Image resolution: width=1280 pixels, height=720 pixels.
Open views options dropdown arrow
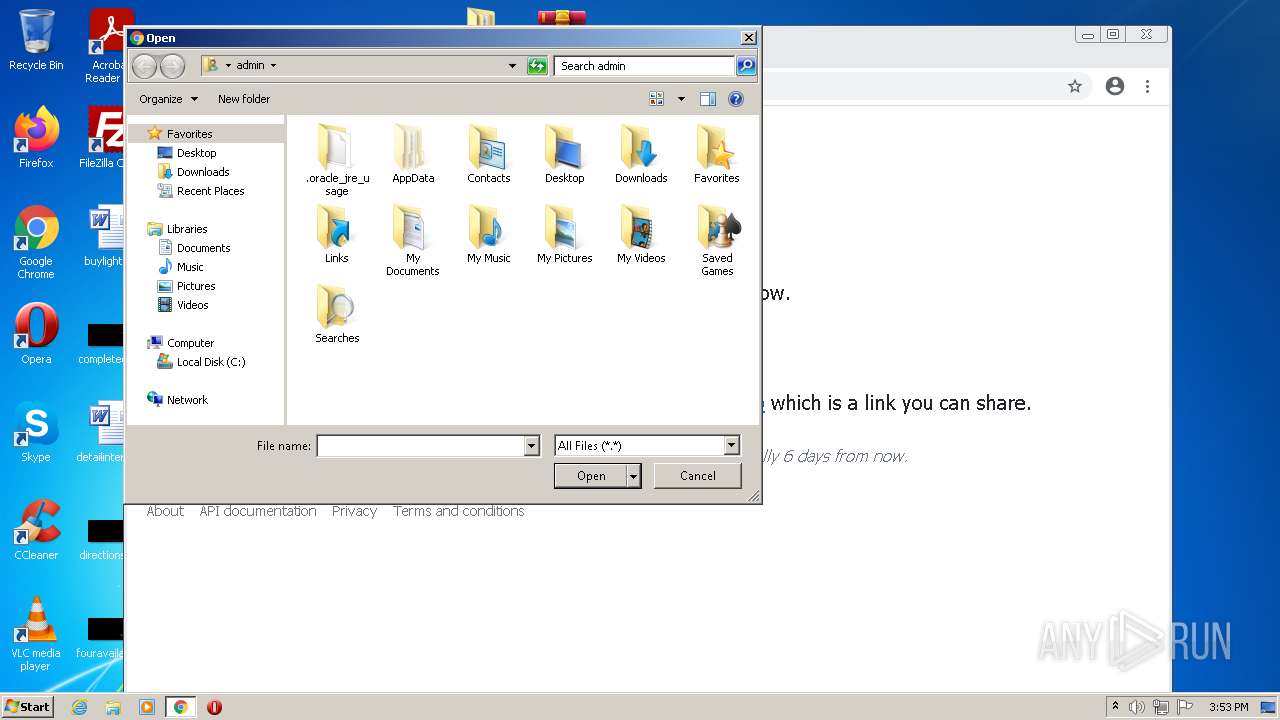pyautogui.click(x=681, y=99)
